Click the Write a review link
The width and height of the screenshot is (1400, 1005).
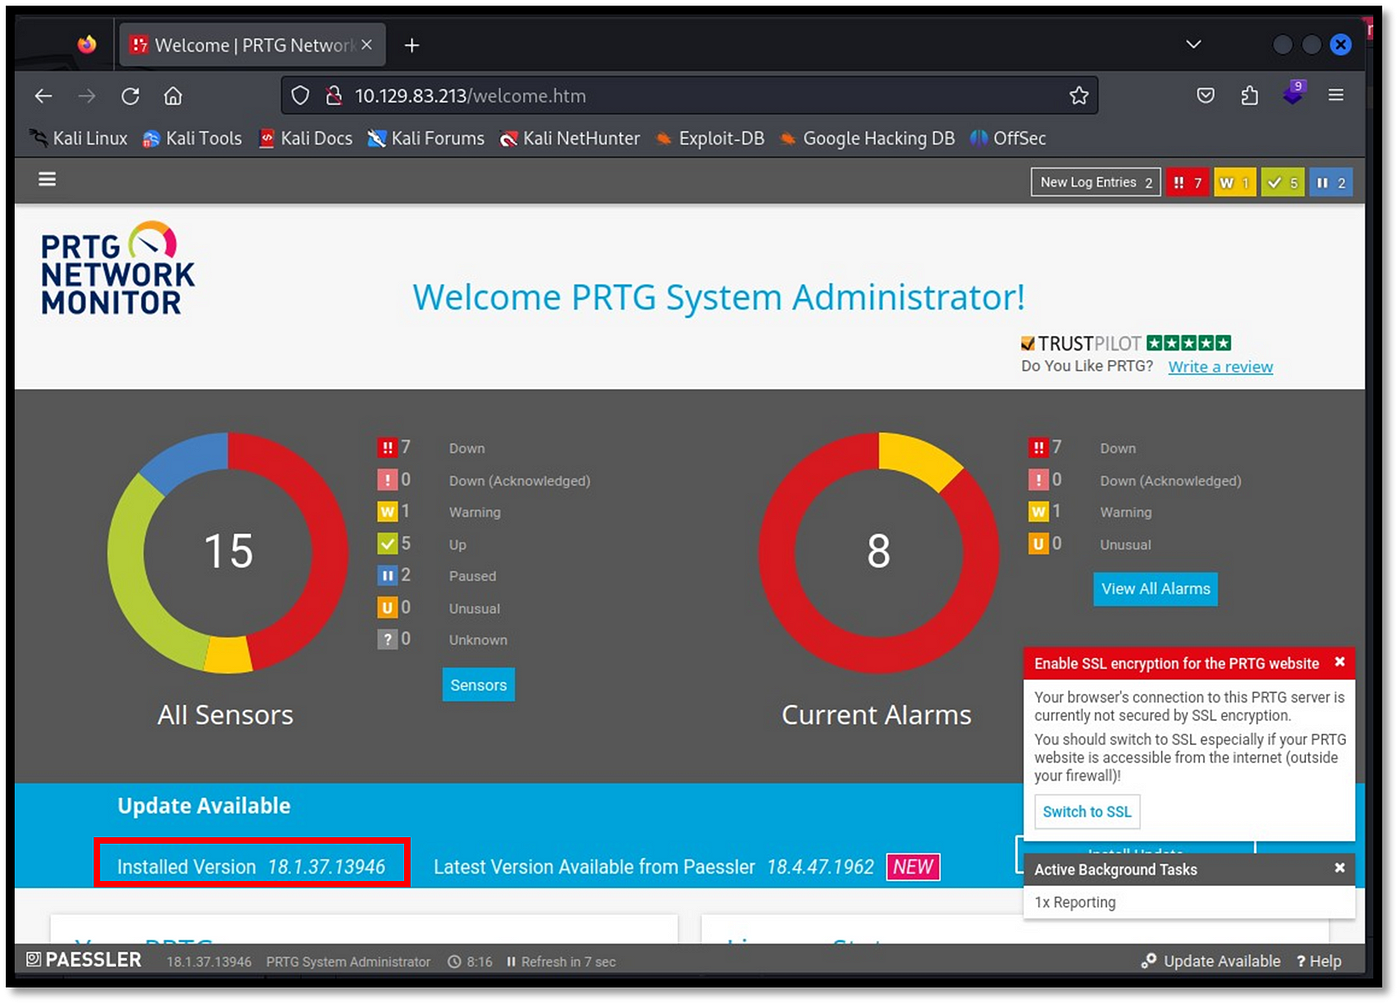point(1221,367)
